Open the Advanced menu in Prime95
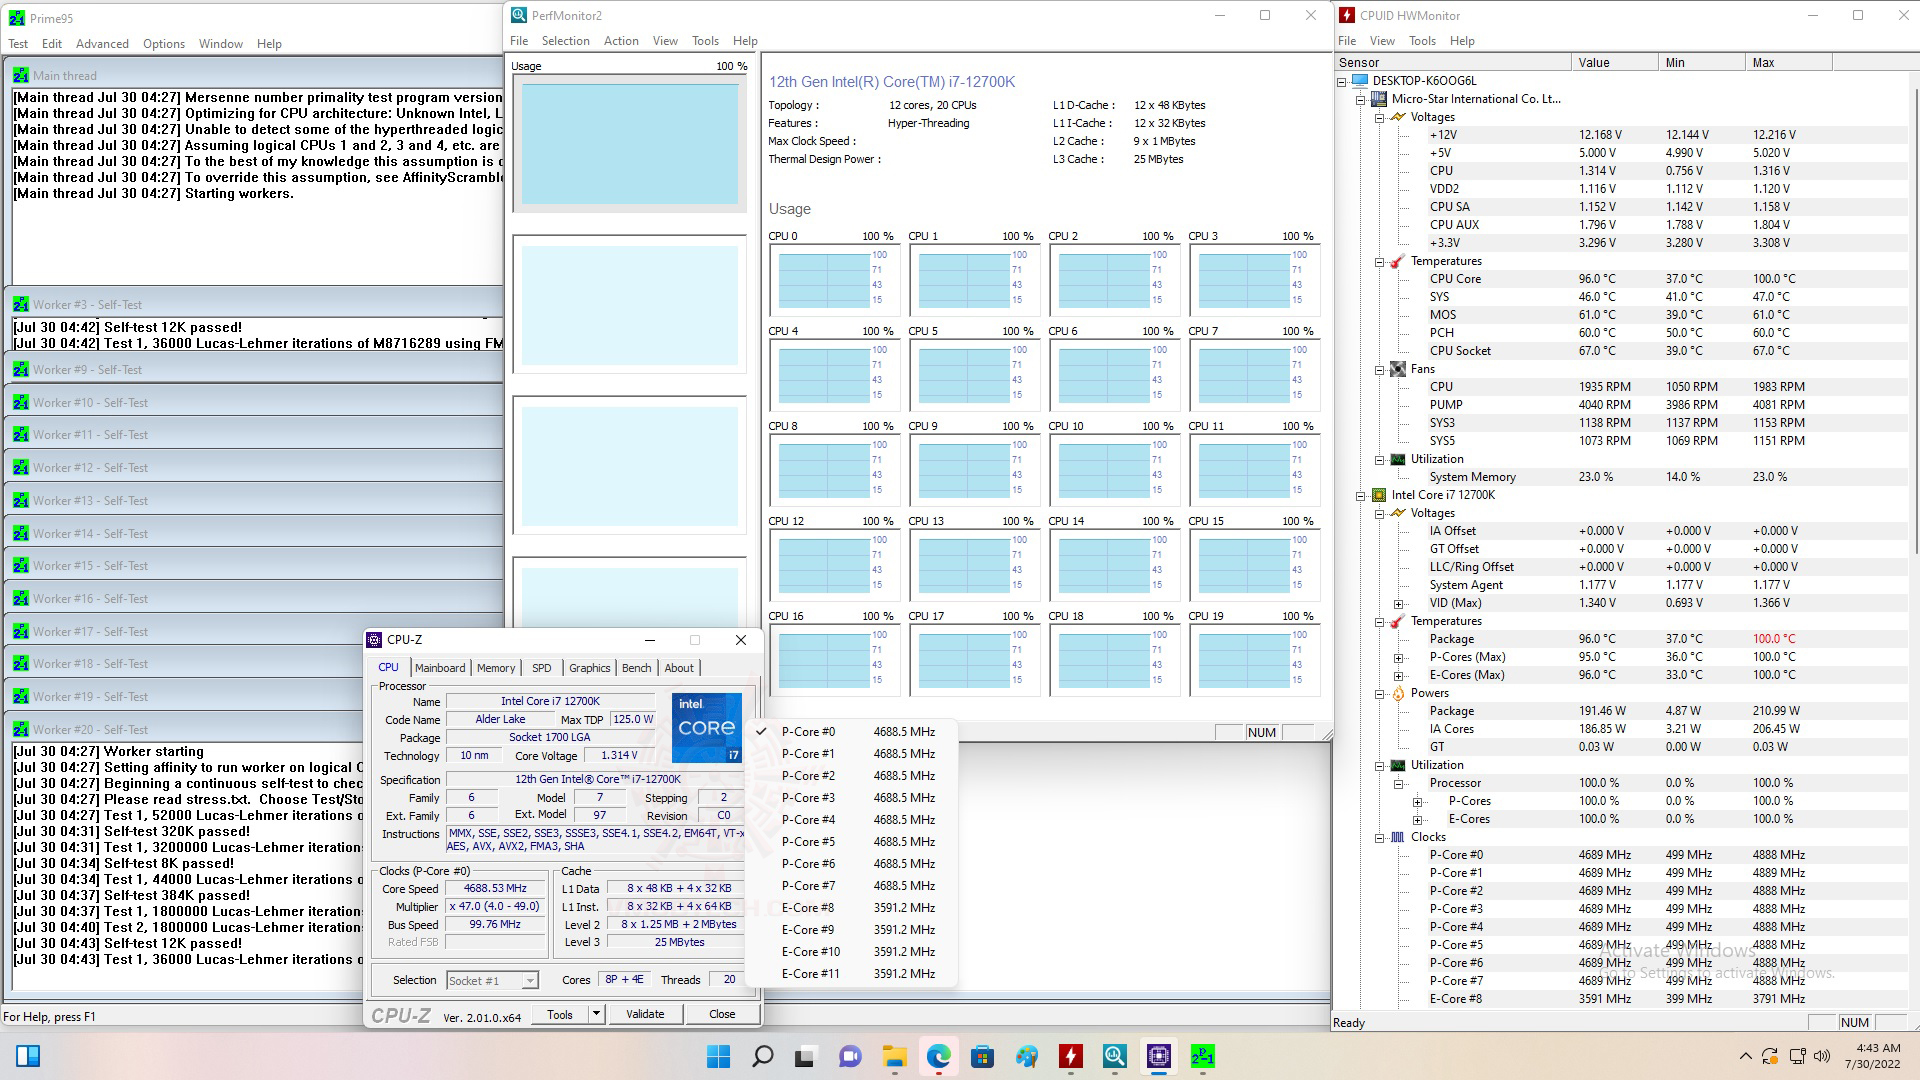1920x1080 pixels. 102,44
